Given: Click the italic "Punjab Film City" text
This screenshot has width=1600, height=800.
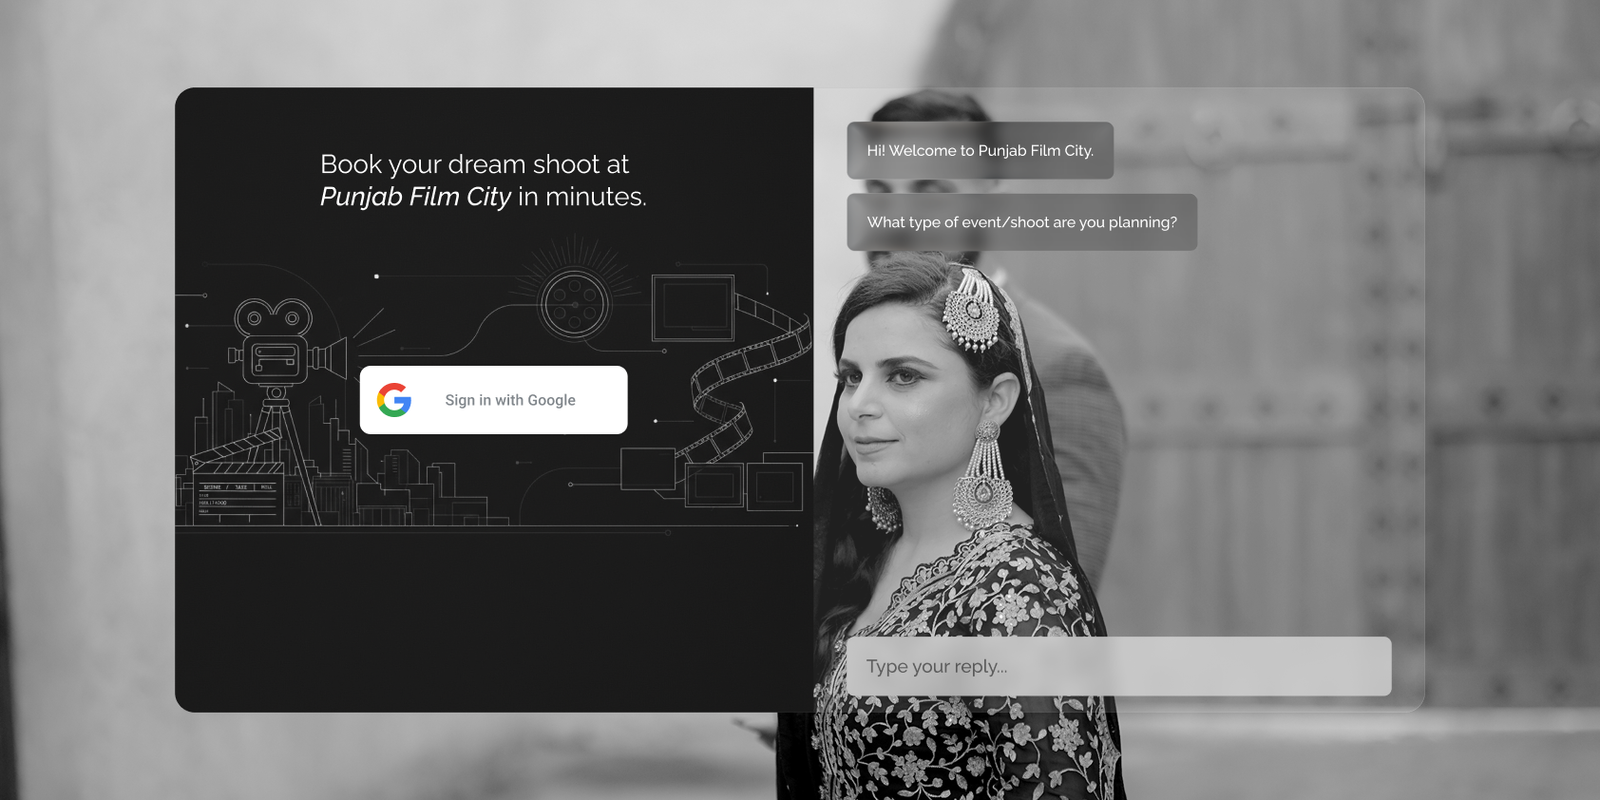Looking at the screenshot, I should (x=415, y=197).
